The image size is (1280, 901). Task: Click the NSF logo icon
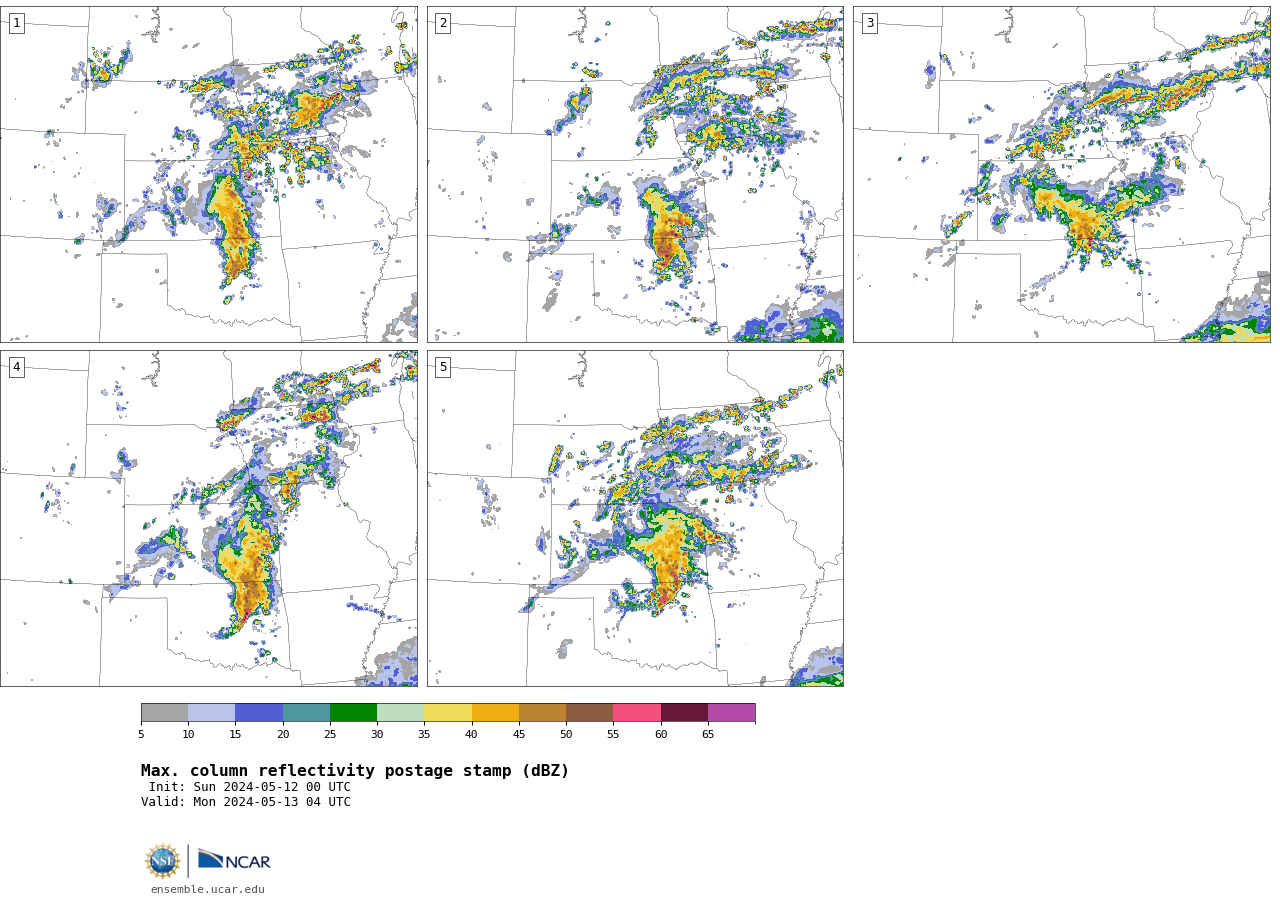pos(163,861)
